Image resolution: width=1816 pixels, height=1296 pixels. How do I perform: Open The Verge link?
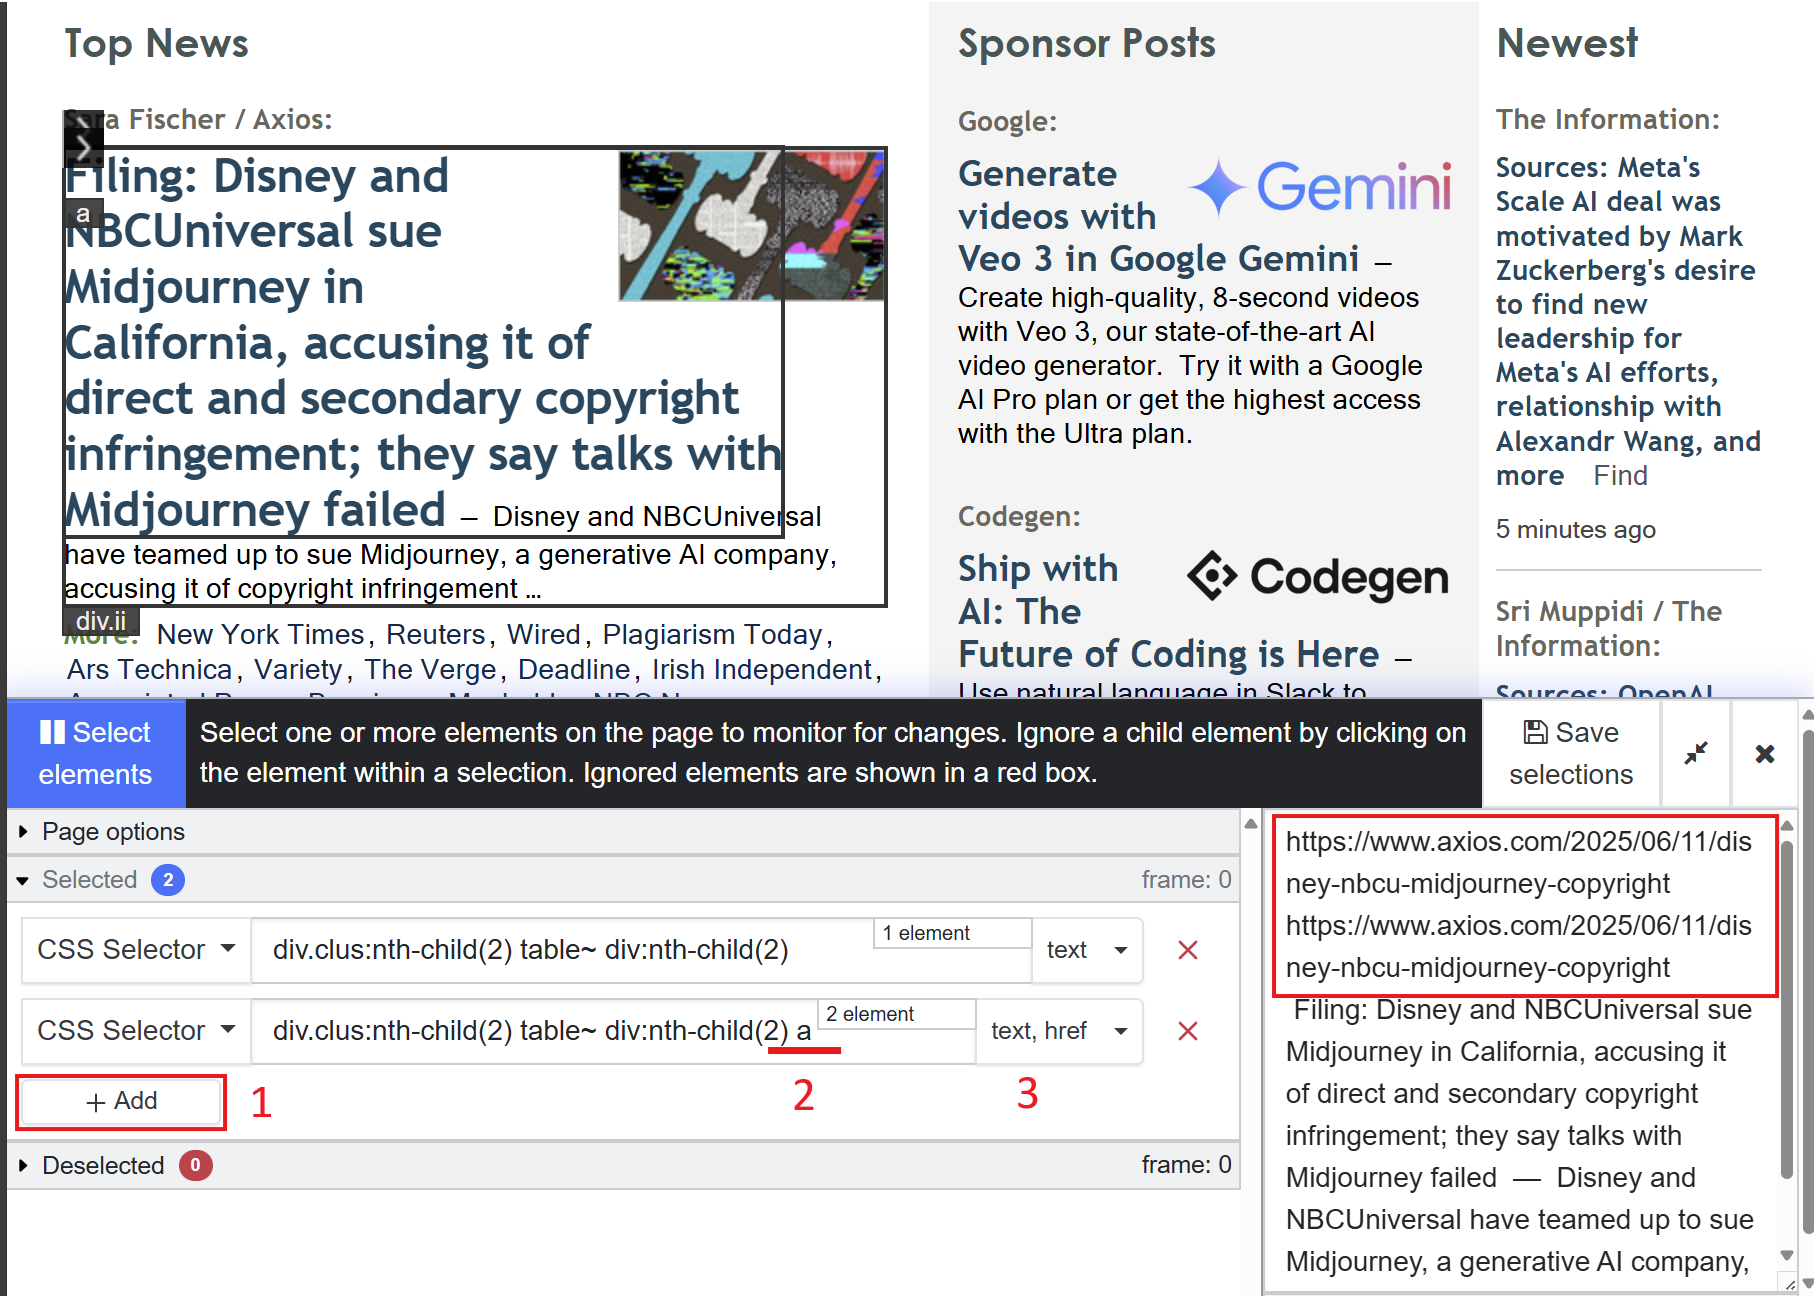[x=430, y=669]
